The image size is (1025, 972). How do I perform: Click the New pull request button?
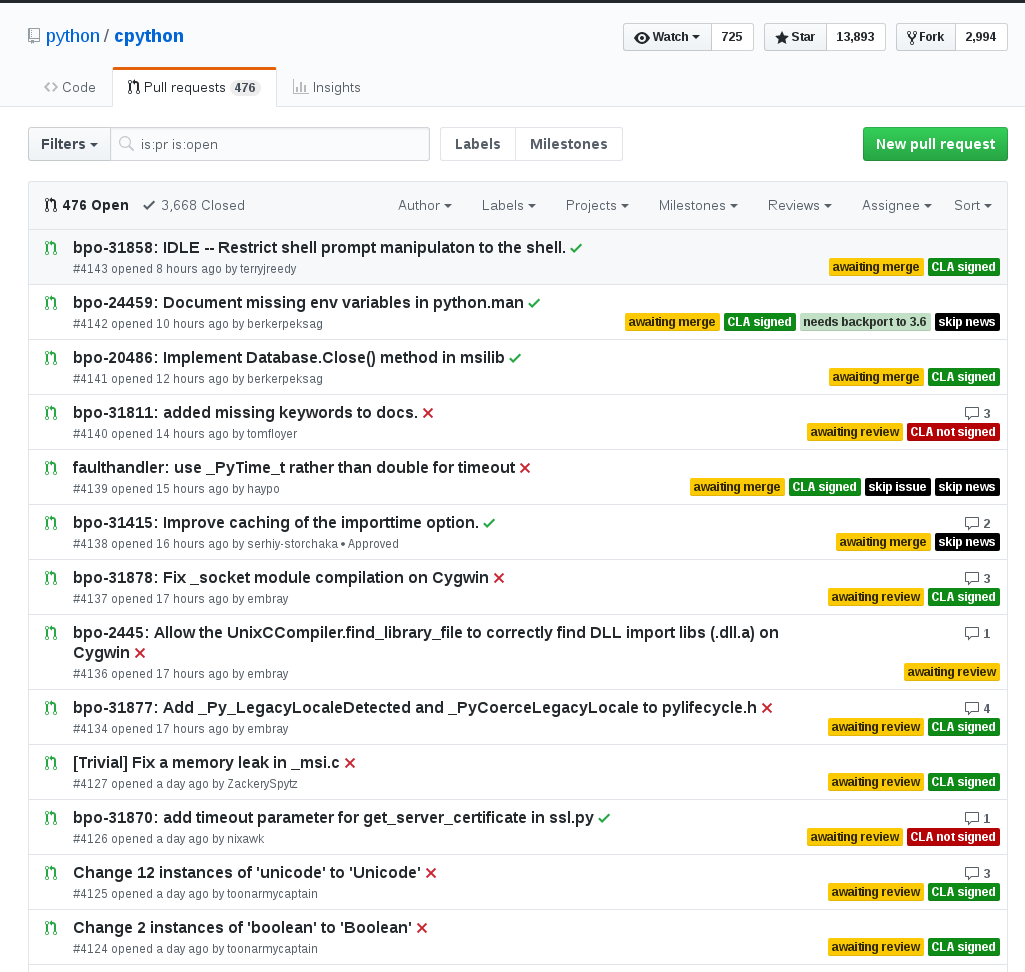pos(935,144)
